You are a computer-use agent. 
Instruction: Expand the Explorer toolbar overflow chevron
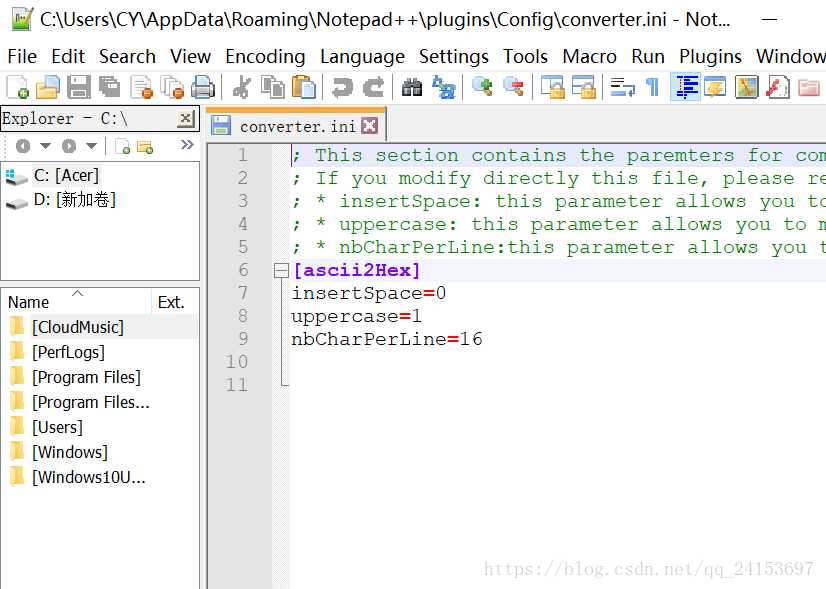tap(187, 144)
